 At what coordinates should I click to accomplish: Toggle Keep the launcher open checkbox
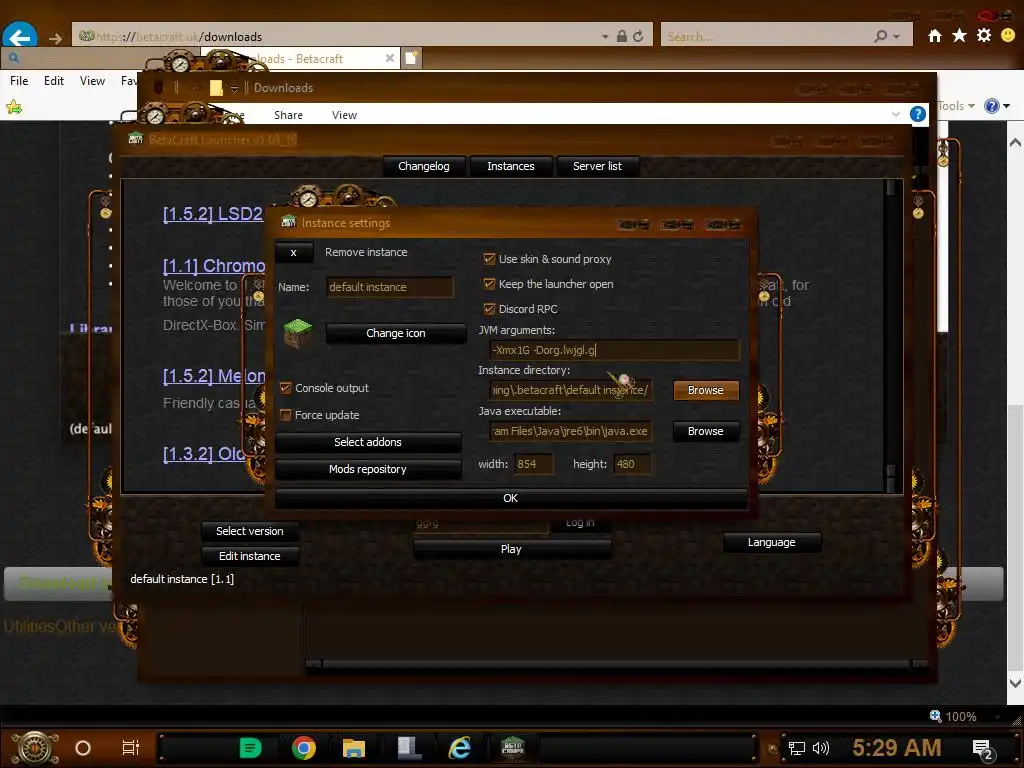point(489,284)
